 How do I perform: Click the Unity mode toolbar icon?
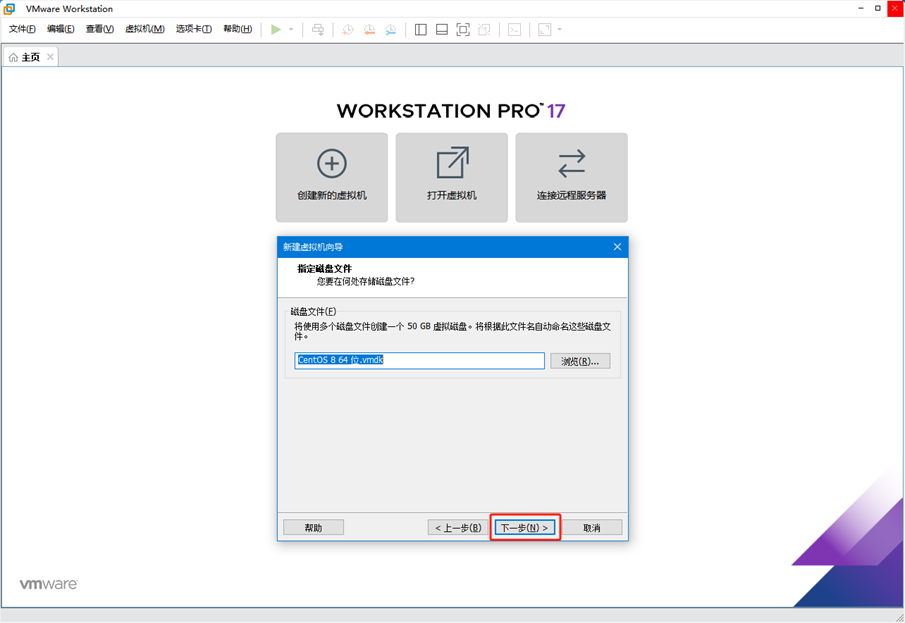point(484,29)
